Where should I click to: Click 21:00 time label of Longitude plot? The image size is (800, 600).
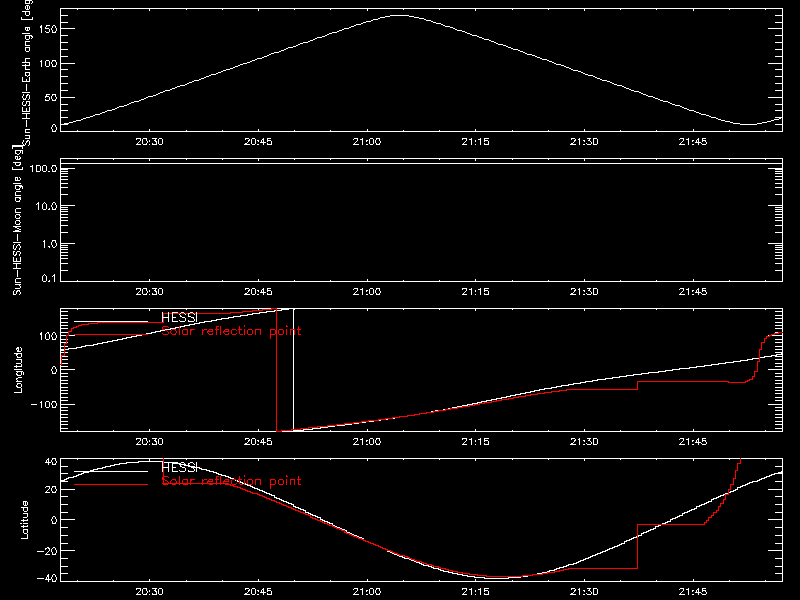click(x=367, y=441)
